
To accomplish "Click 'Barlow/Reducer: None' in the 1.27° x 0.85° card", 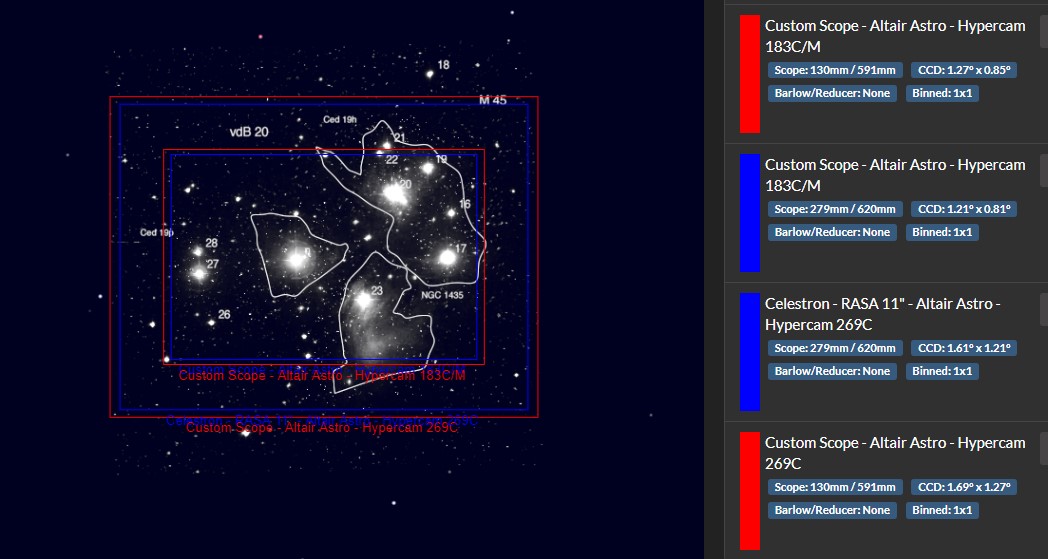I will 832,94.
